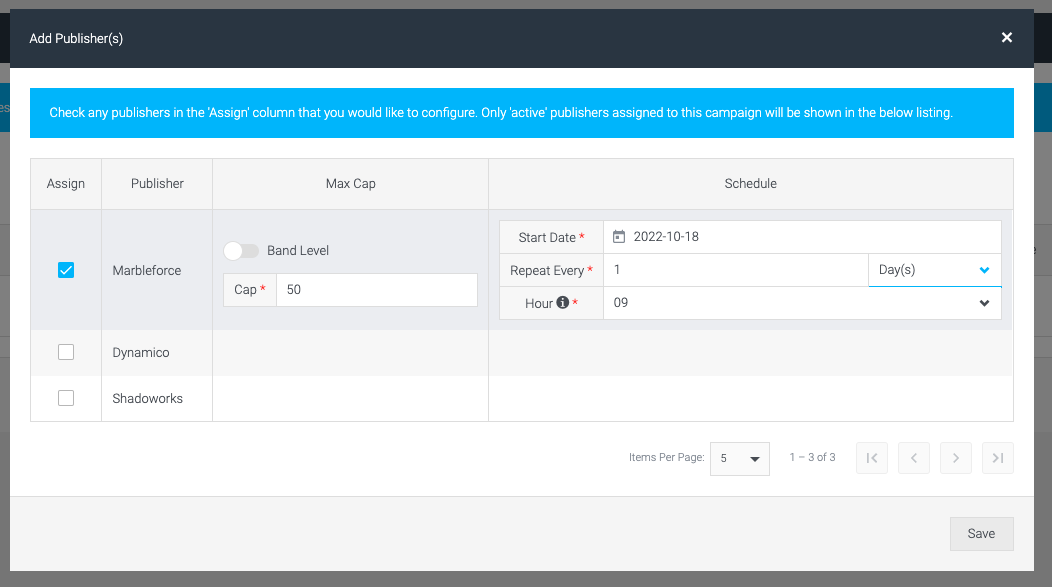
Task: Click the Max Cap column header
Action: pyautogui.click(x=350, y=184)
